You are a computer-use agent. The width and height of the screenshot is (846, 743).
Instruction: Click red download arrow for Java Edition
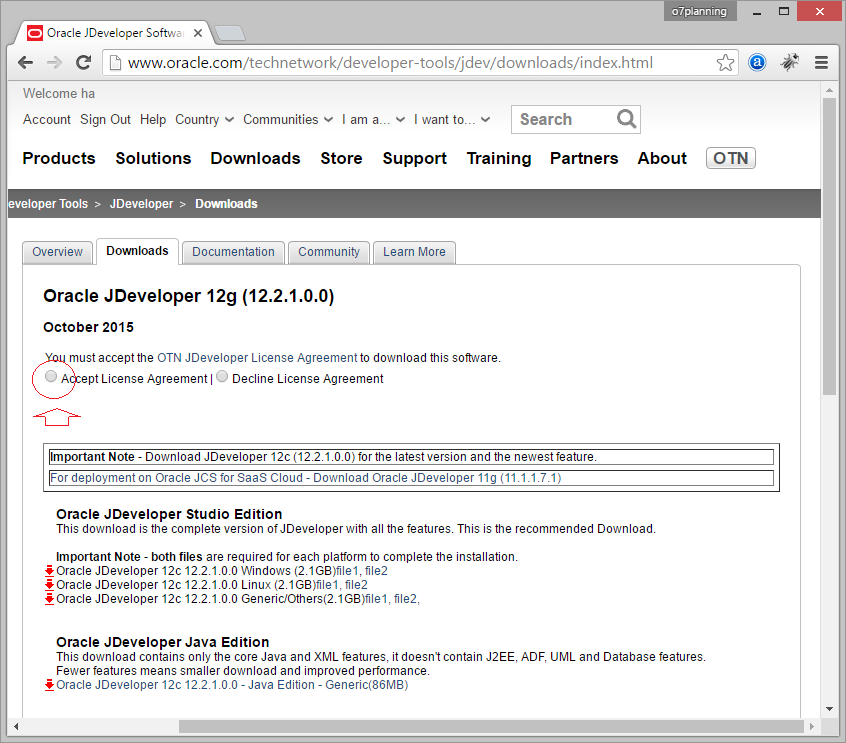point(49,685)
